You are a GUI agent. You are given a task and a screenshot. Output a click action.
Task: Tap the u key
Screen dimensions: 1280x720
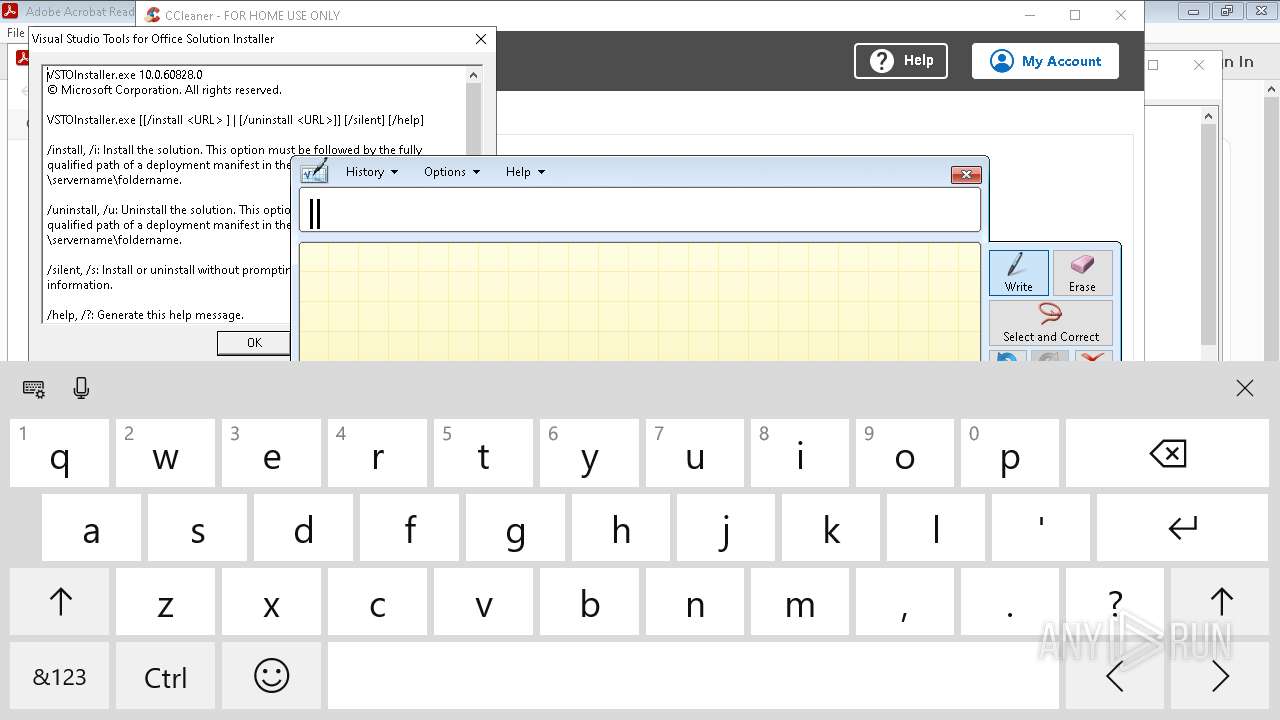(695, 453)
